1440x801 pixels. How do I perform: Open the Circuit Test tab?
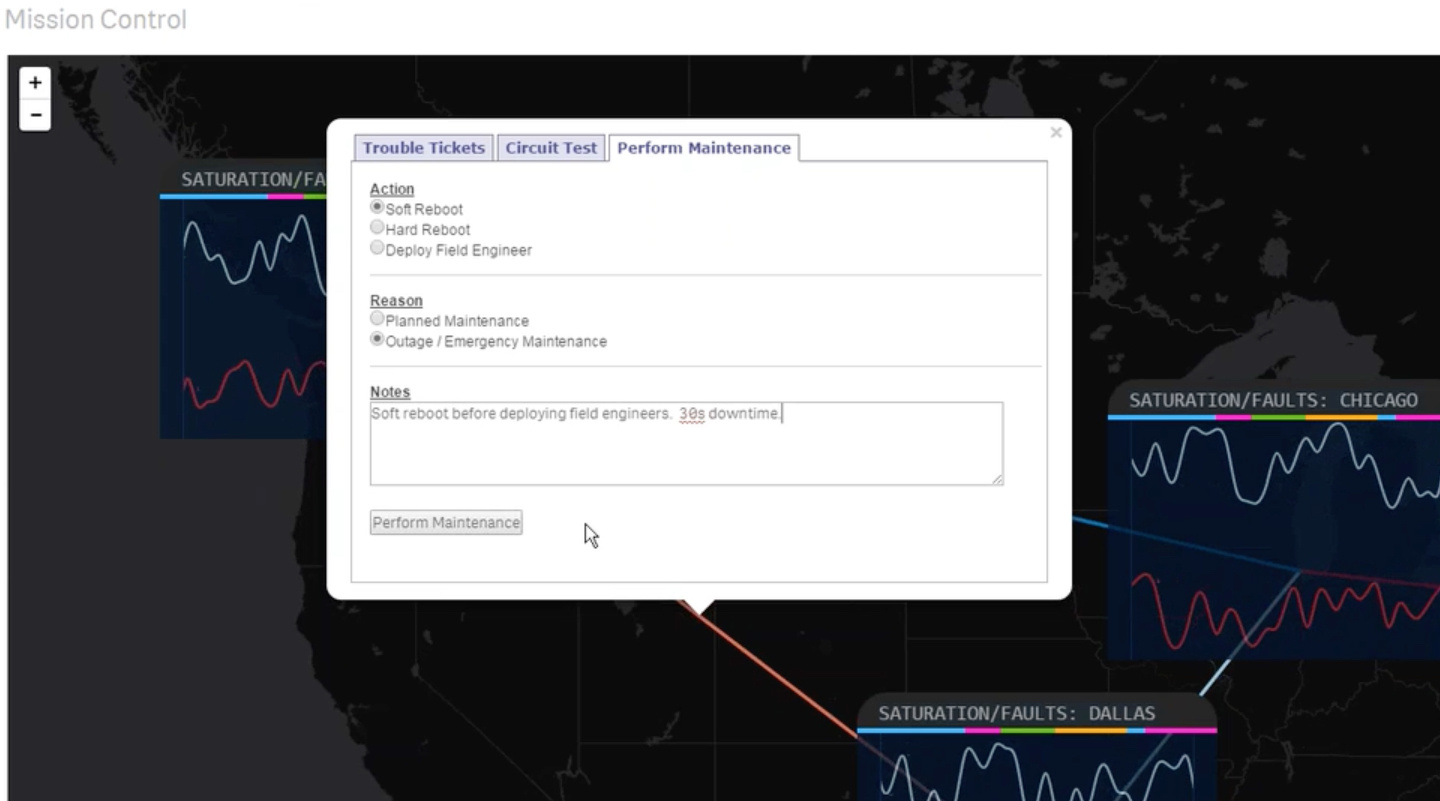coord(551,148)
